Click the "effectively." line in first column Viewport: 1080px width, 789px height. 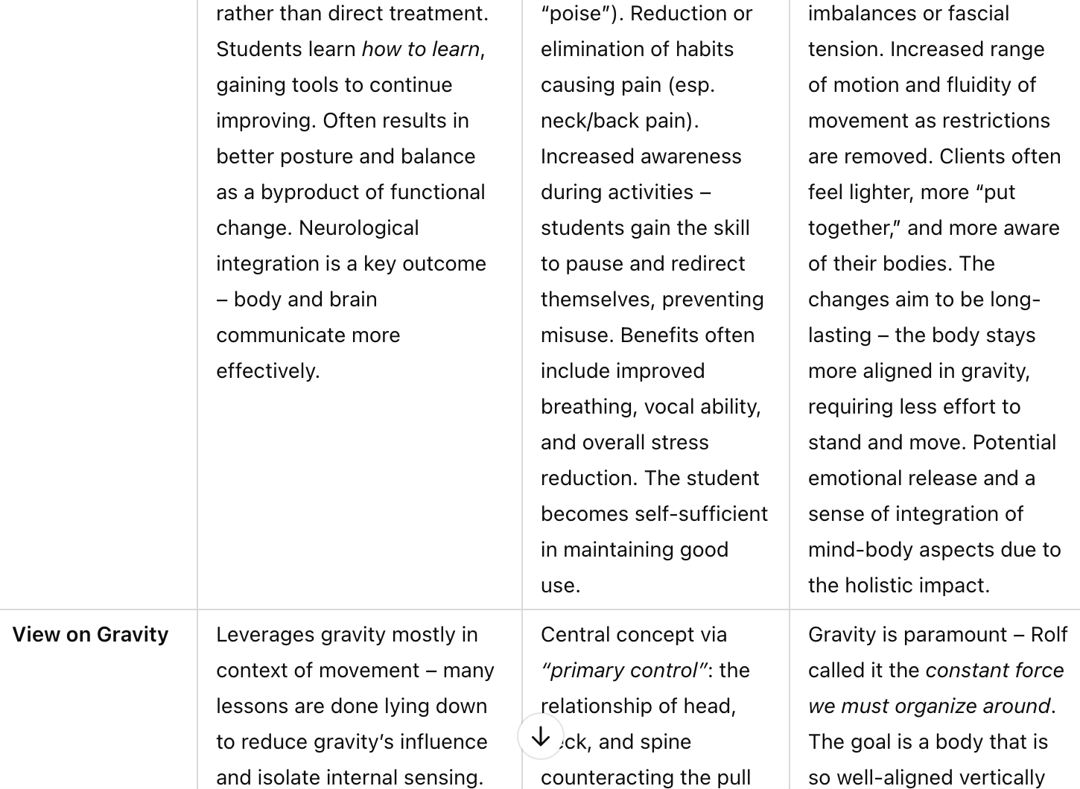[268, 371]
